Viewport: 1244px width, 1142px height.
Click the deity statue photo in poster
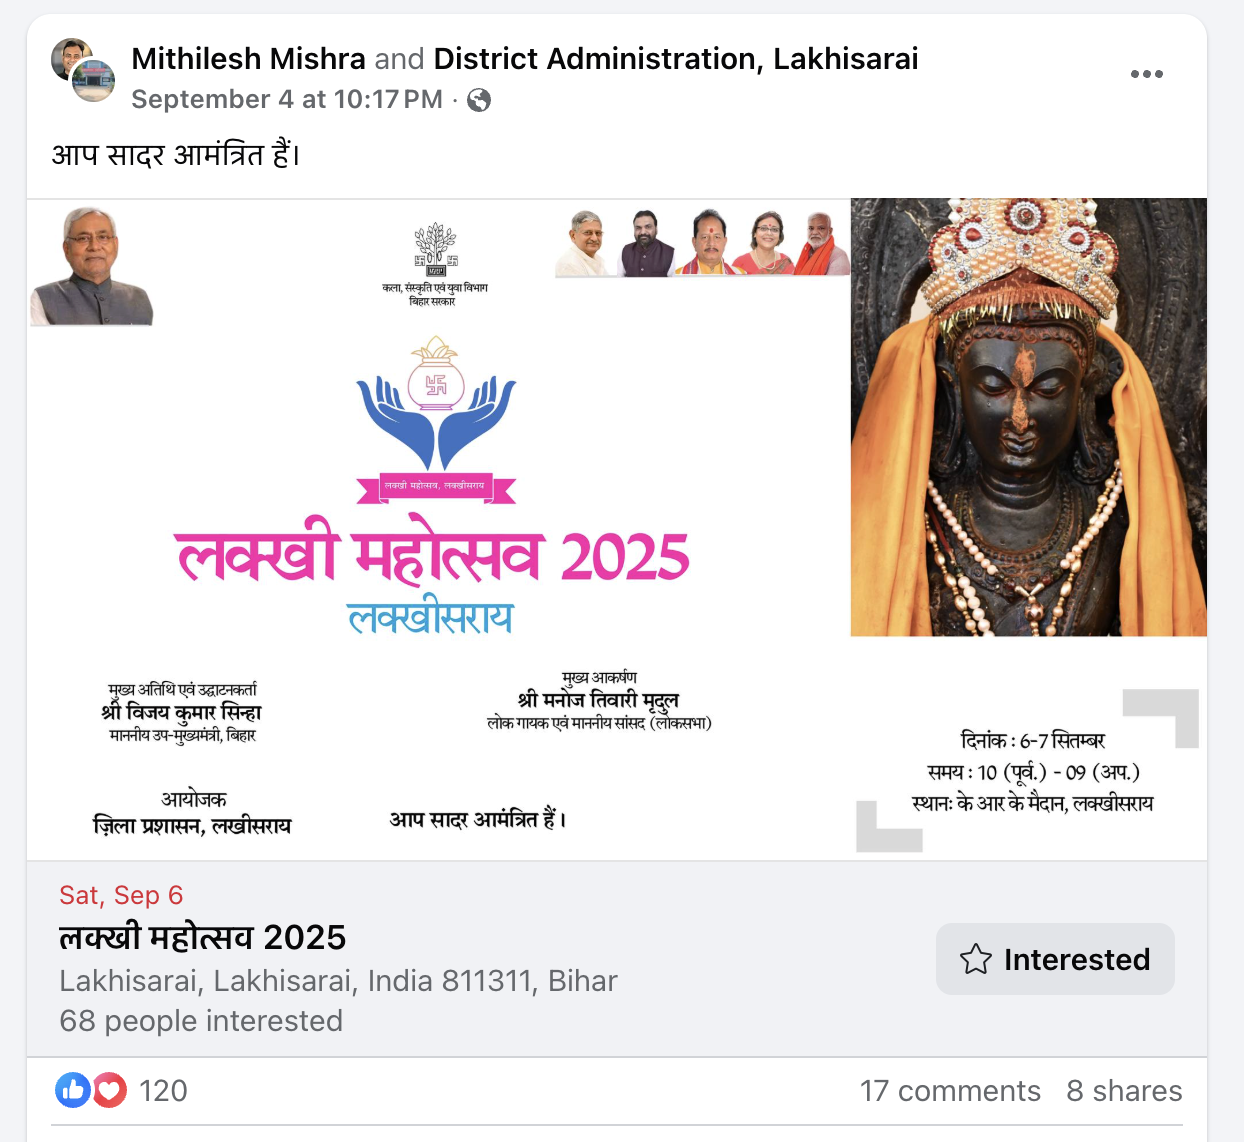(x=1029, y=417)
